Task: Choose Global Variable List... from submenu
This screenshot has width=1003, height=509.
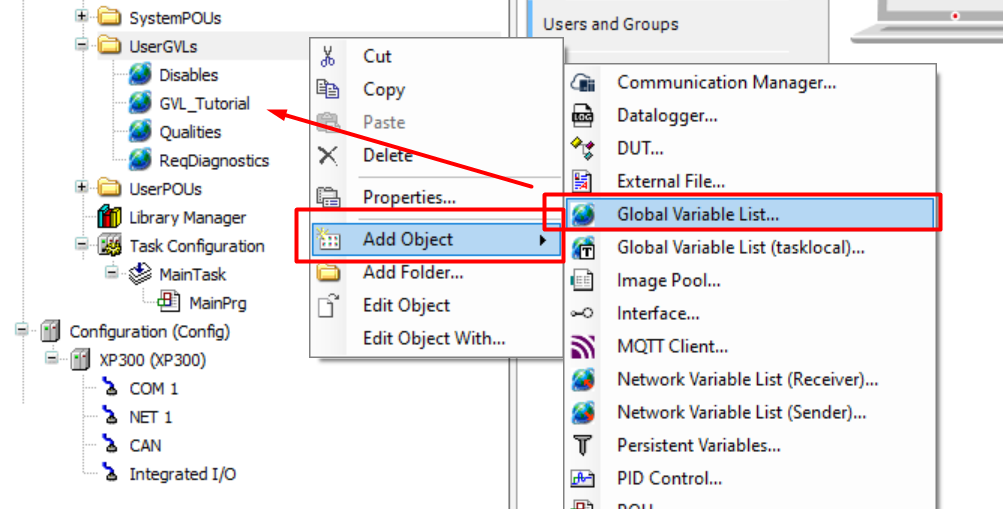Action: tap(698, 214)
